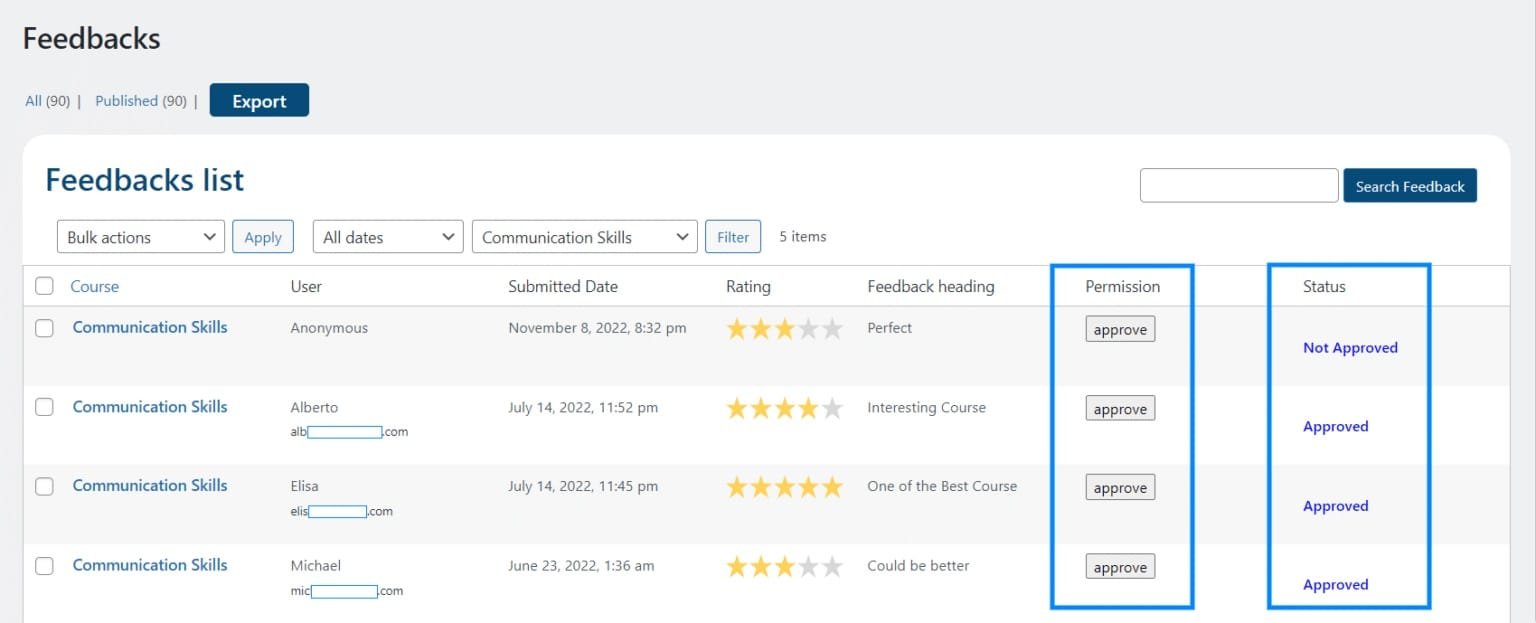Select Elisa's feedback row checkbox

[44, 486]
